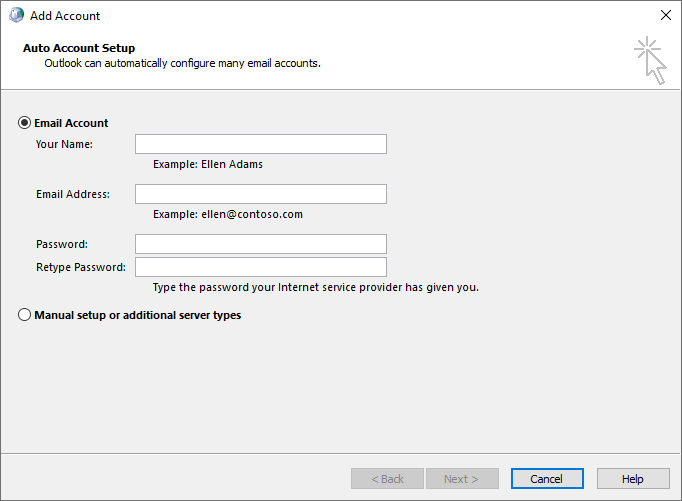Click the "Email Address:" label text
Viewport: 682px width, 501px height.
point(73,194)
